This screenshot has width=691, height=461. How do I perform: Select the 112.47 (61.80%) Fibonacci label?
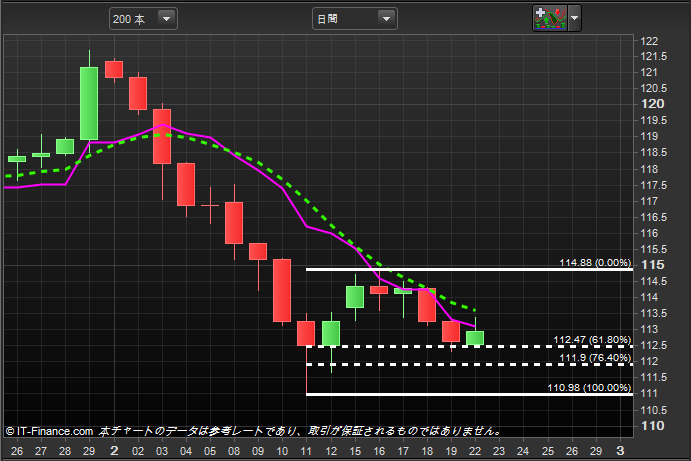592,340
